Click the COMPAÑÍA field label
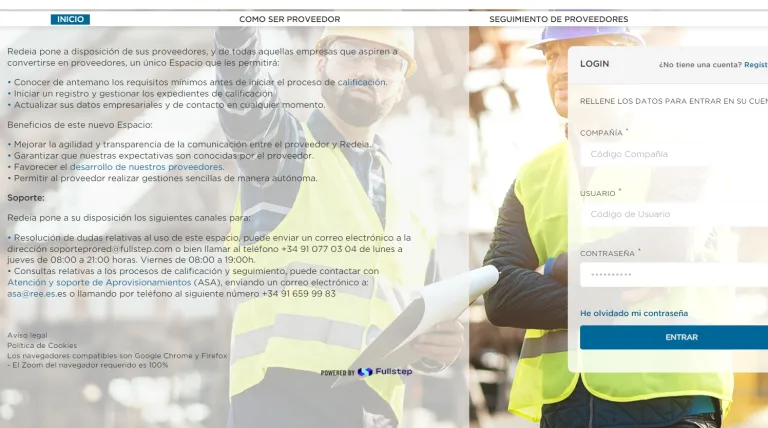The width and height of the screenshot is (768, 428). [x=601, y=132]
